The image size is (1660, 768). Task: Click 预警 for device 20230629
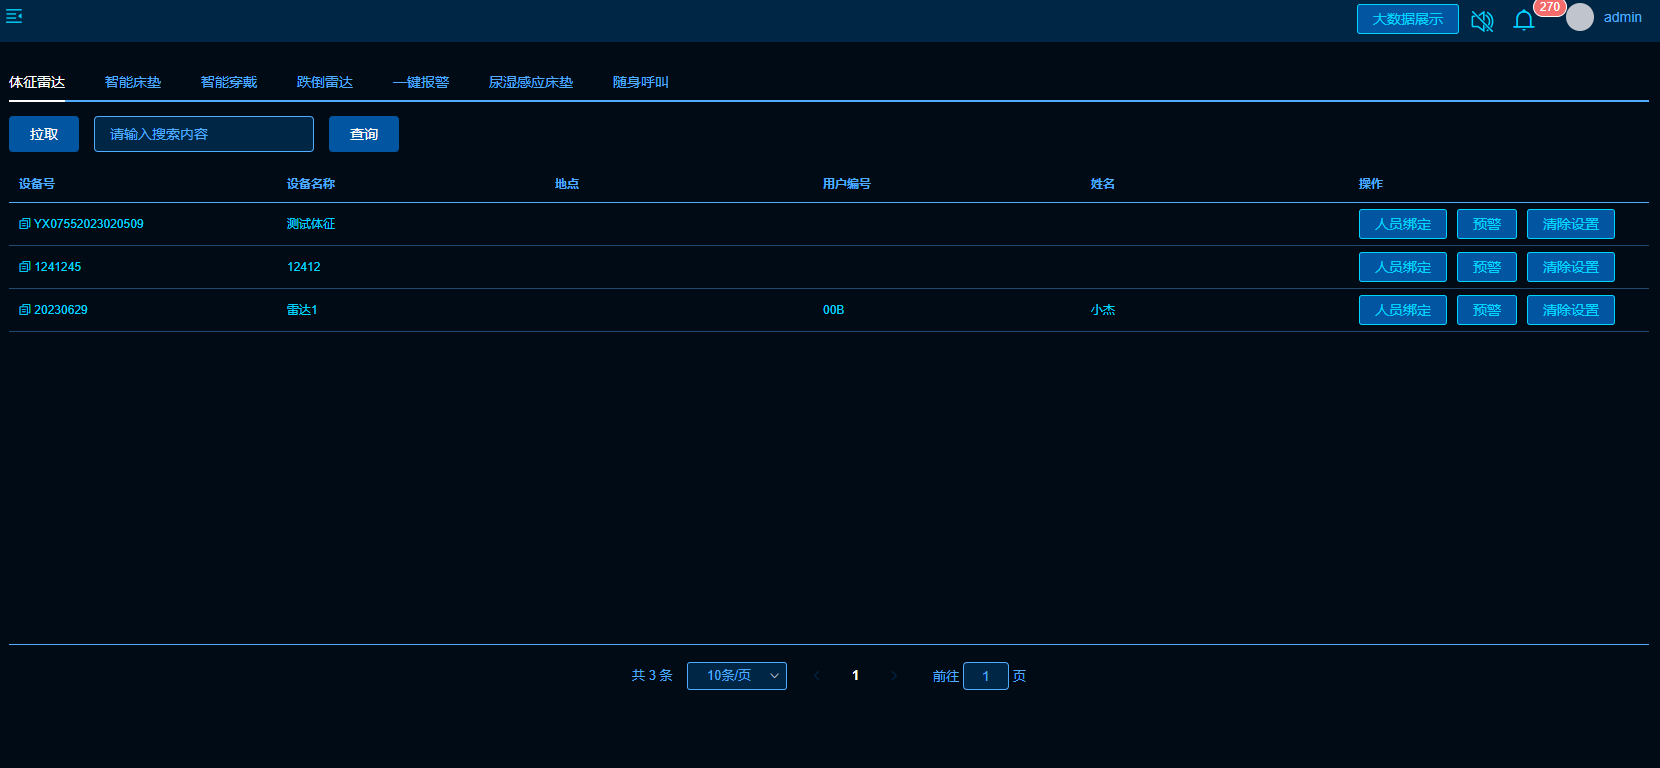pyautogui.click(x=1487, y=310)
